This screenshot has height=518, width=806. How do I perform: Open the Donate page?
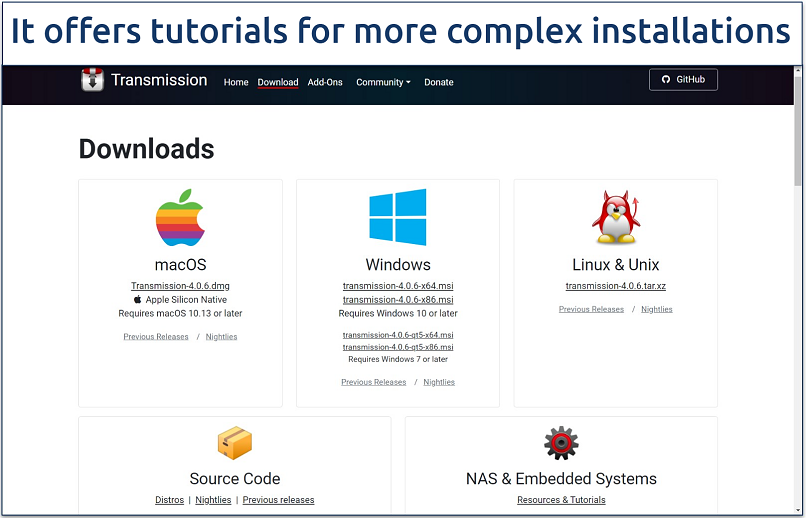[438, 82]
